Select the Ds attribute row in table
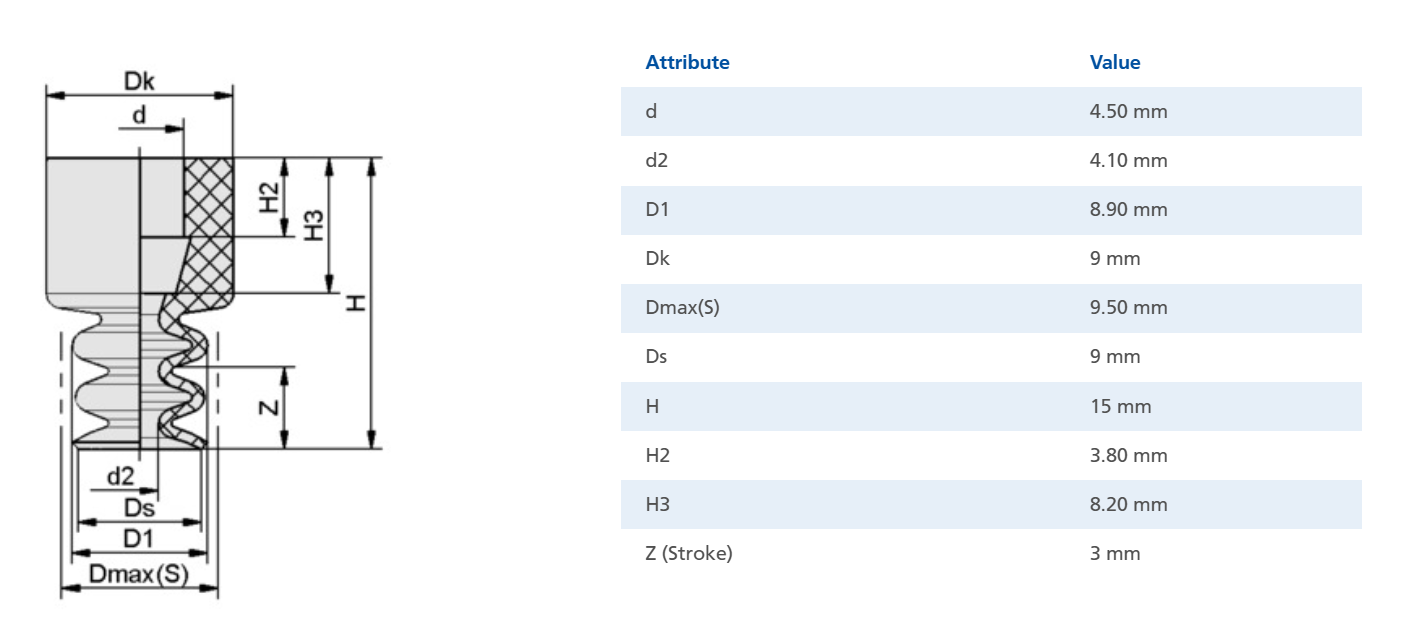1401x633 pixels. coord(991,356)
